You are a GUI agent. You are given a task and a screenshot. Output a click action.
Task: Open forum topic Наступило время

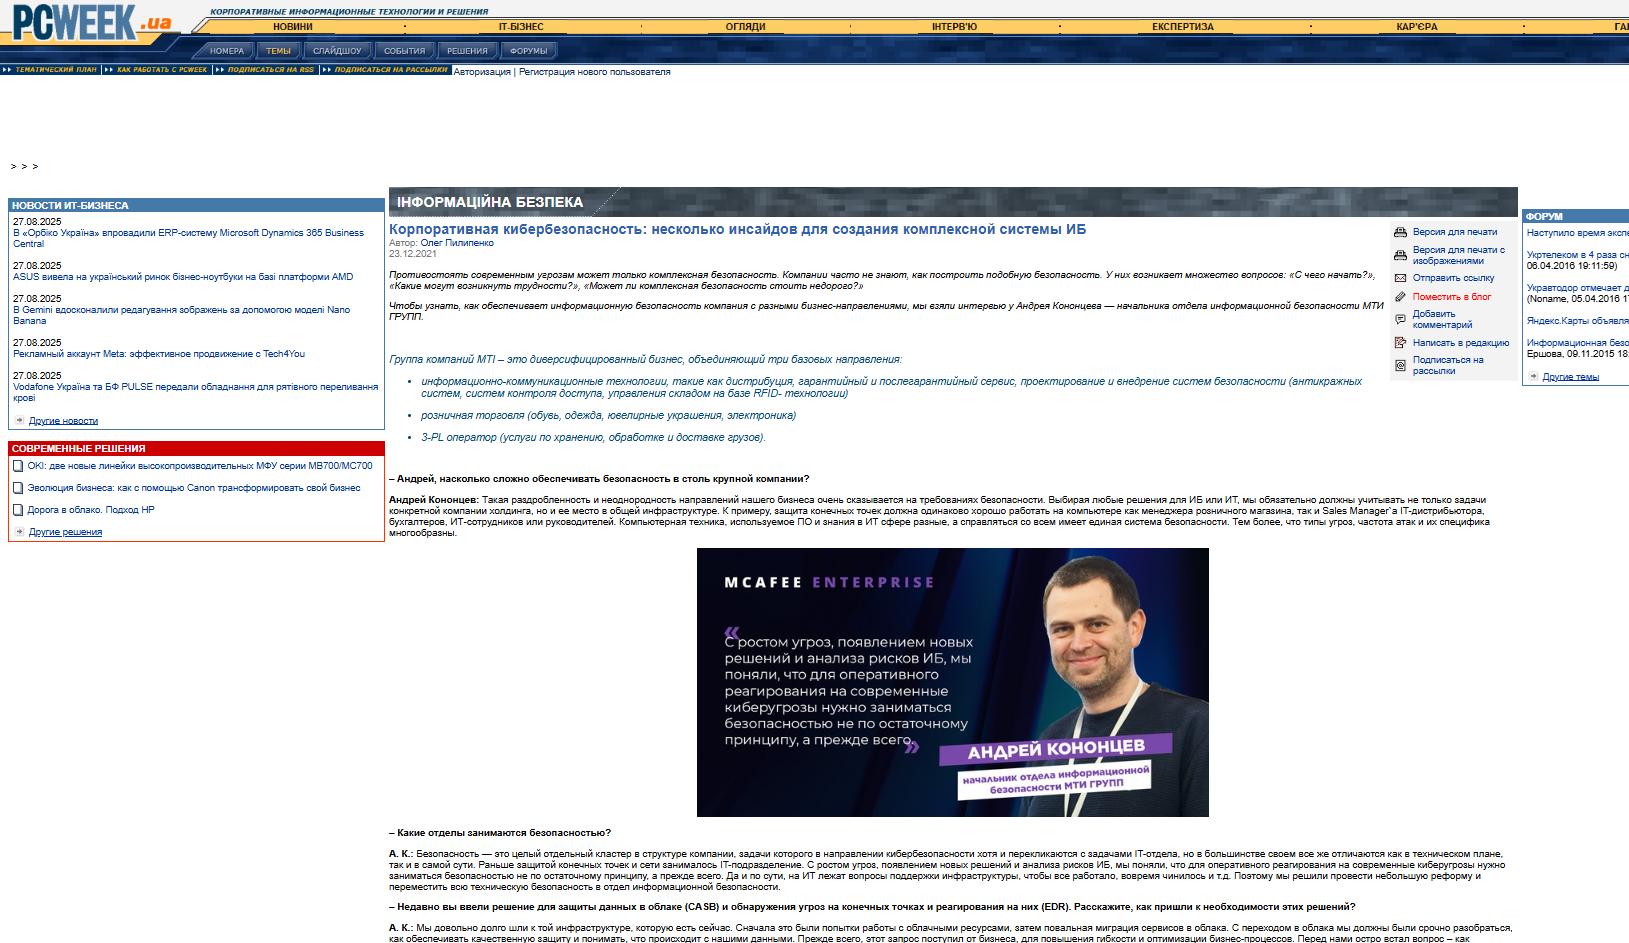click(x=1577, y=233)
